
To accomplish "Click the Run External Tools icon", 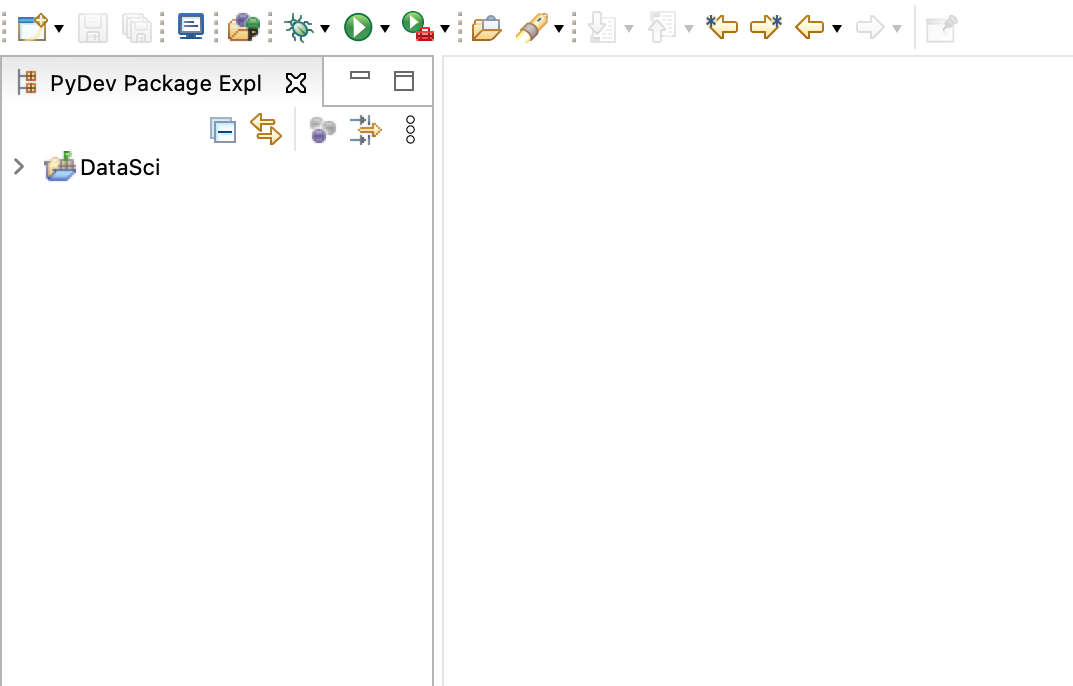I will click(417, 27).
